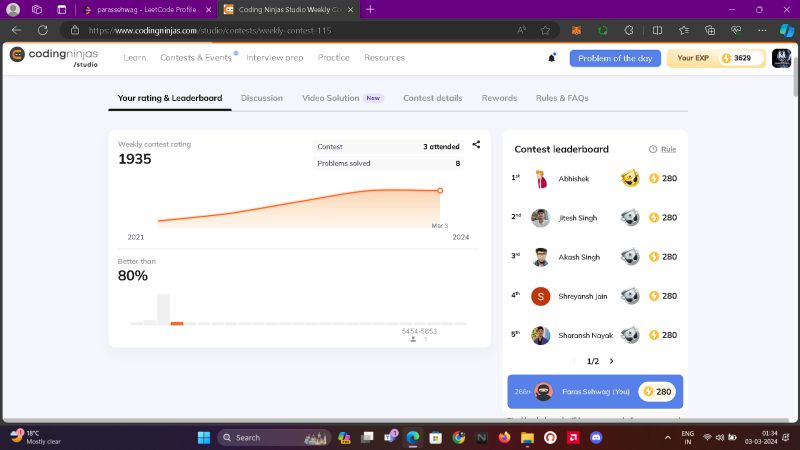The width and height of the screenshot is (800, 450).
Task: Close the LeetCode Profile tab
Action: coord(209,10)
